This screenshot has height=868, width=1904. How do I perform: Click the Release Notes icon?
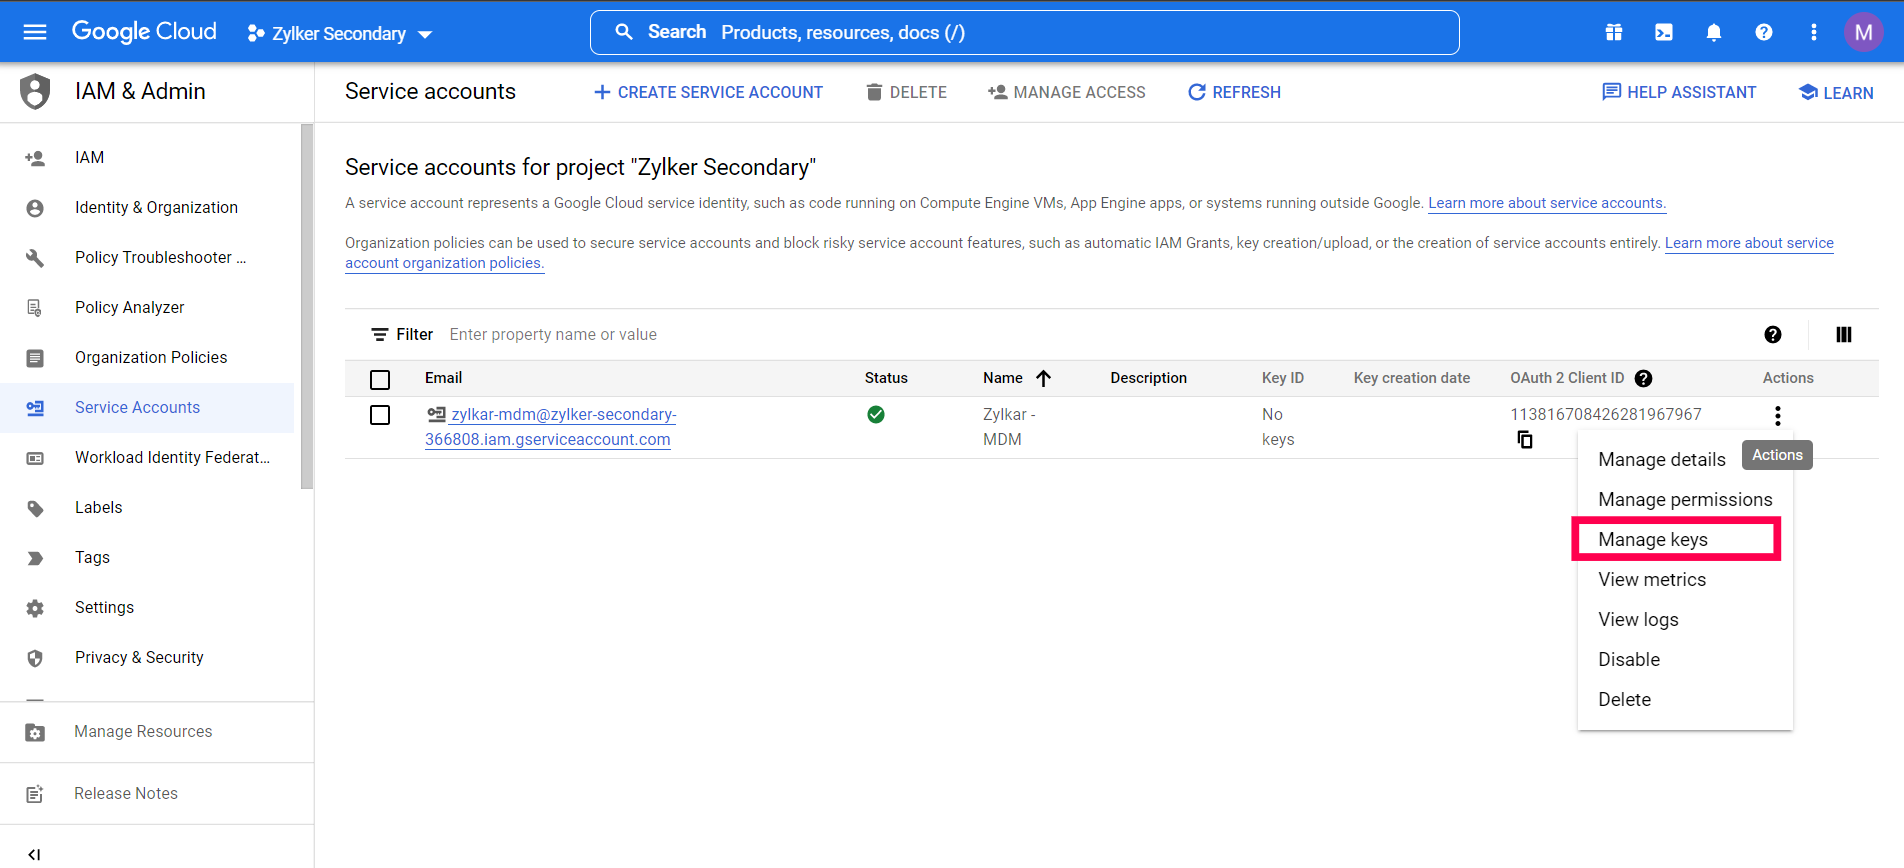point(35,794)
